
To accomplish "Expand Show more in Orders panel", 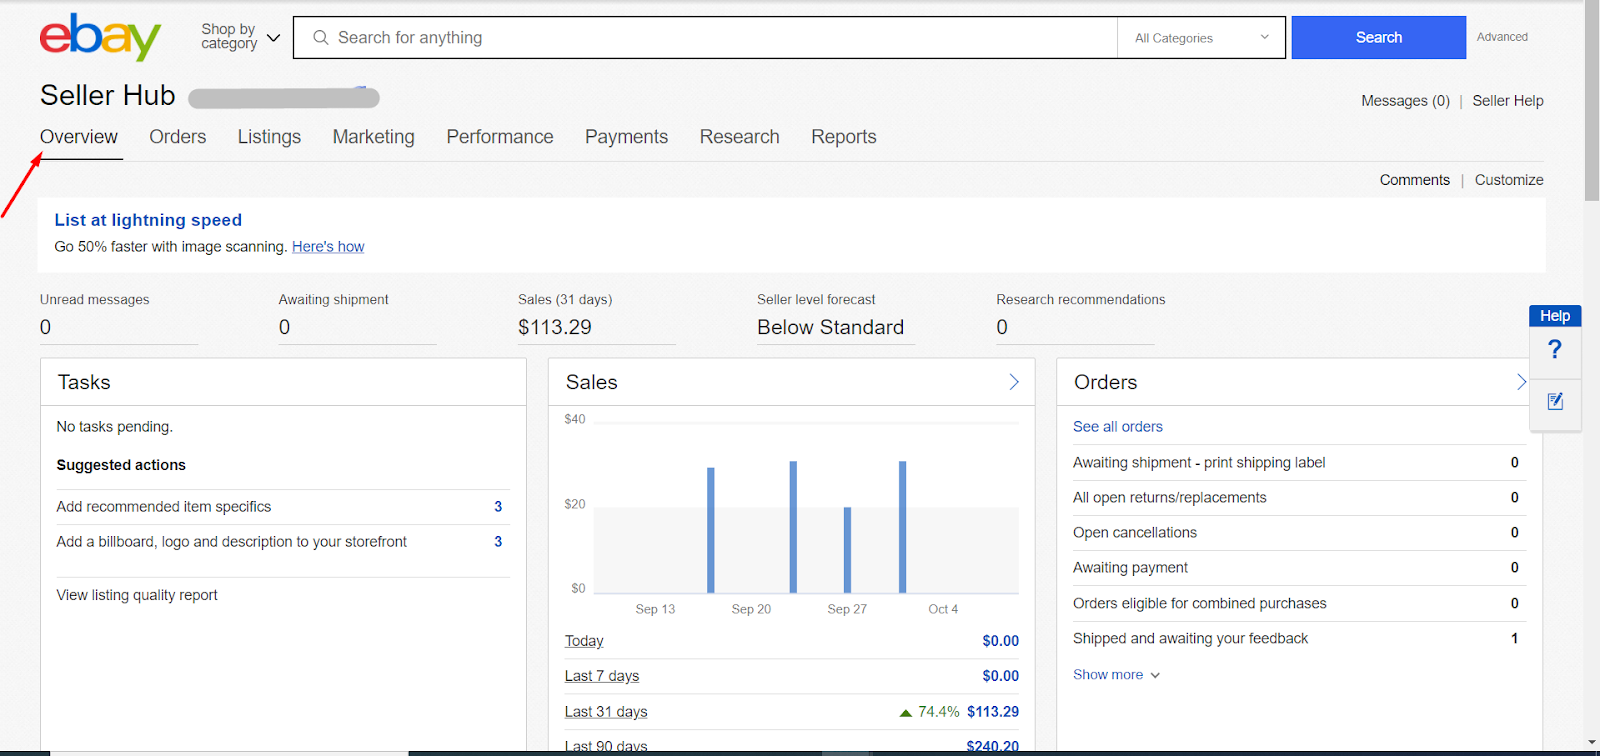I will pos(1117,675).
